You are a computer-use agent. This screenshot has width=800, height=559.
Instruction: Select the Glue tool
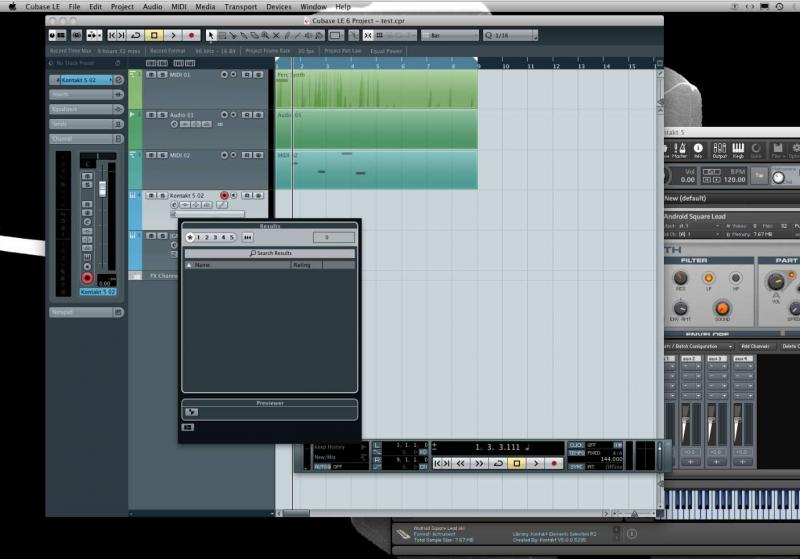click(243, 35)
